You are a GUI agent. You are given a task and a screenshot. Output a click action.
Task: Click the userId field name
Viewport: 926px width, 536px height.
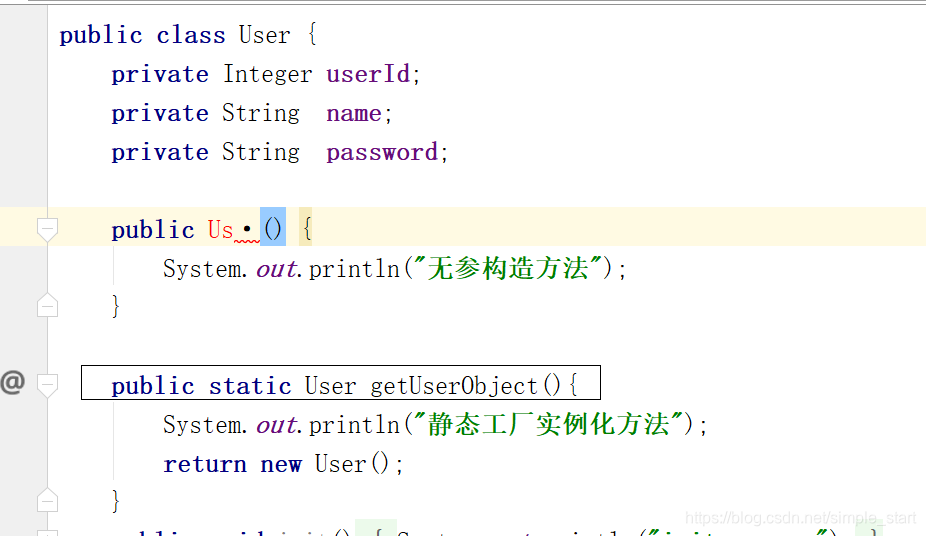(369, 74)
